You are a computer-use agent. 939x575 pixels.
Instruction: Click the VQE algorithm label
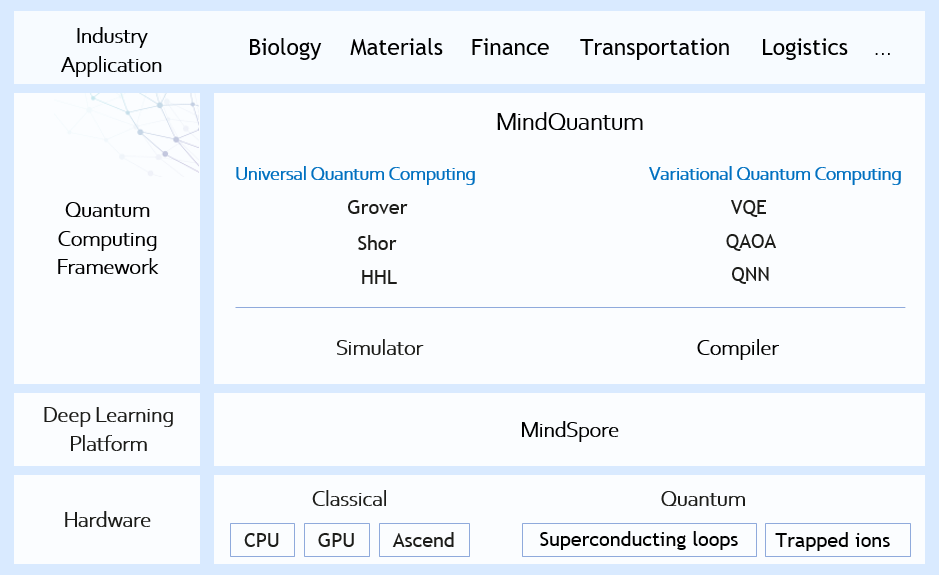tap(749, 208)
